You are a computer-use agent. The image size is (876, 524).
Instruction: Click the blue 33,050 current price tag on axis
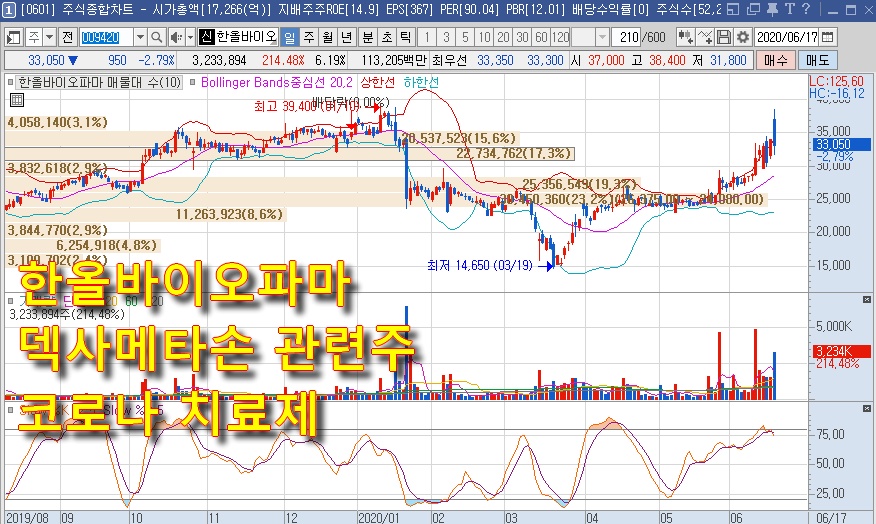841,145
